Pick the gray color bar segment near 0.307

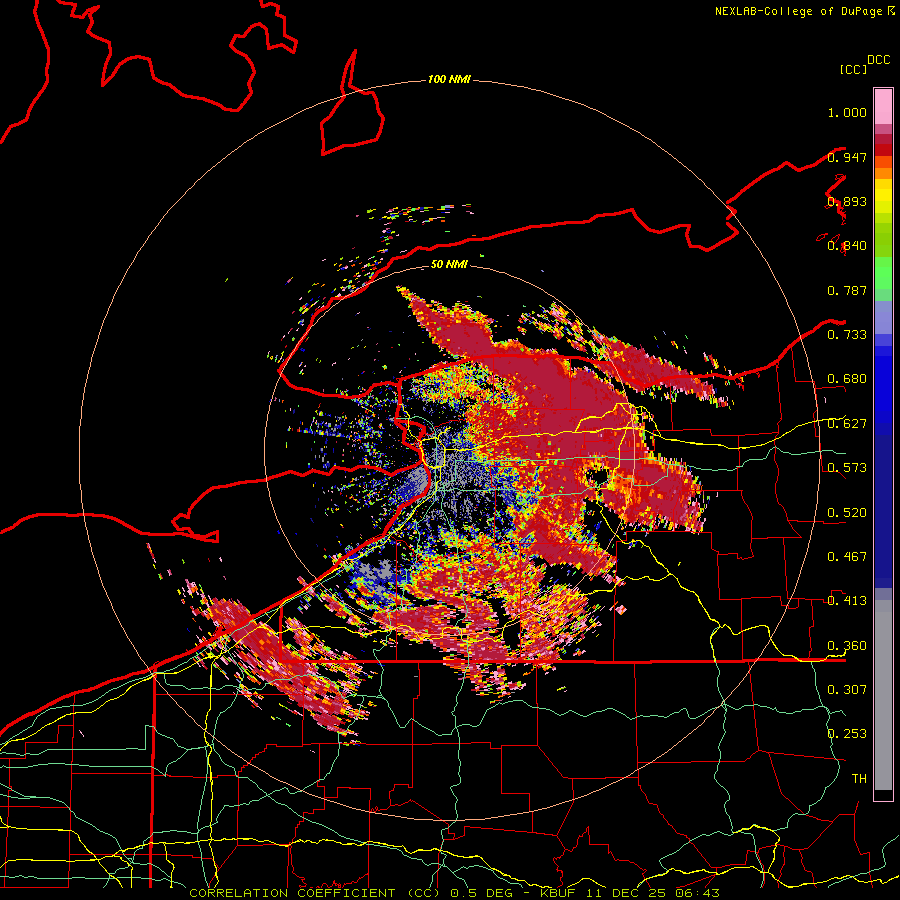click(883, 695)
